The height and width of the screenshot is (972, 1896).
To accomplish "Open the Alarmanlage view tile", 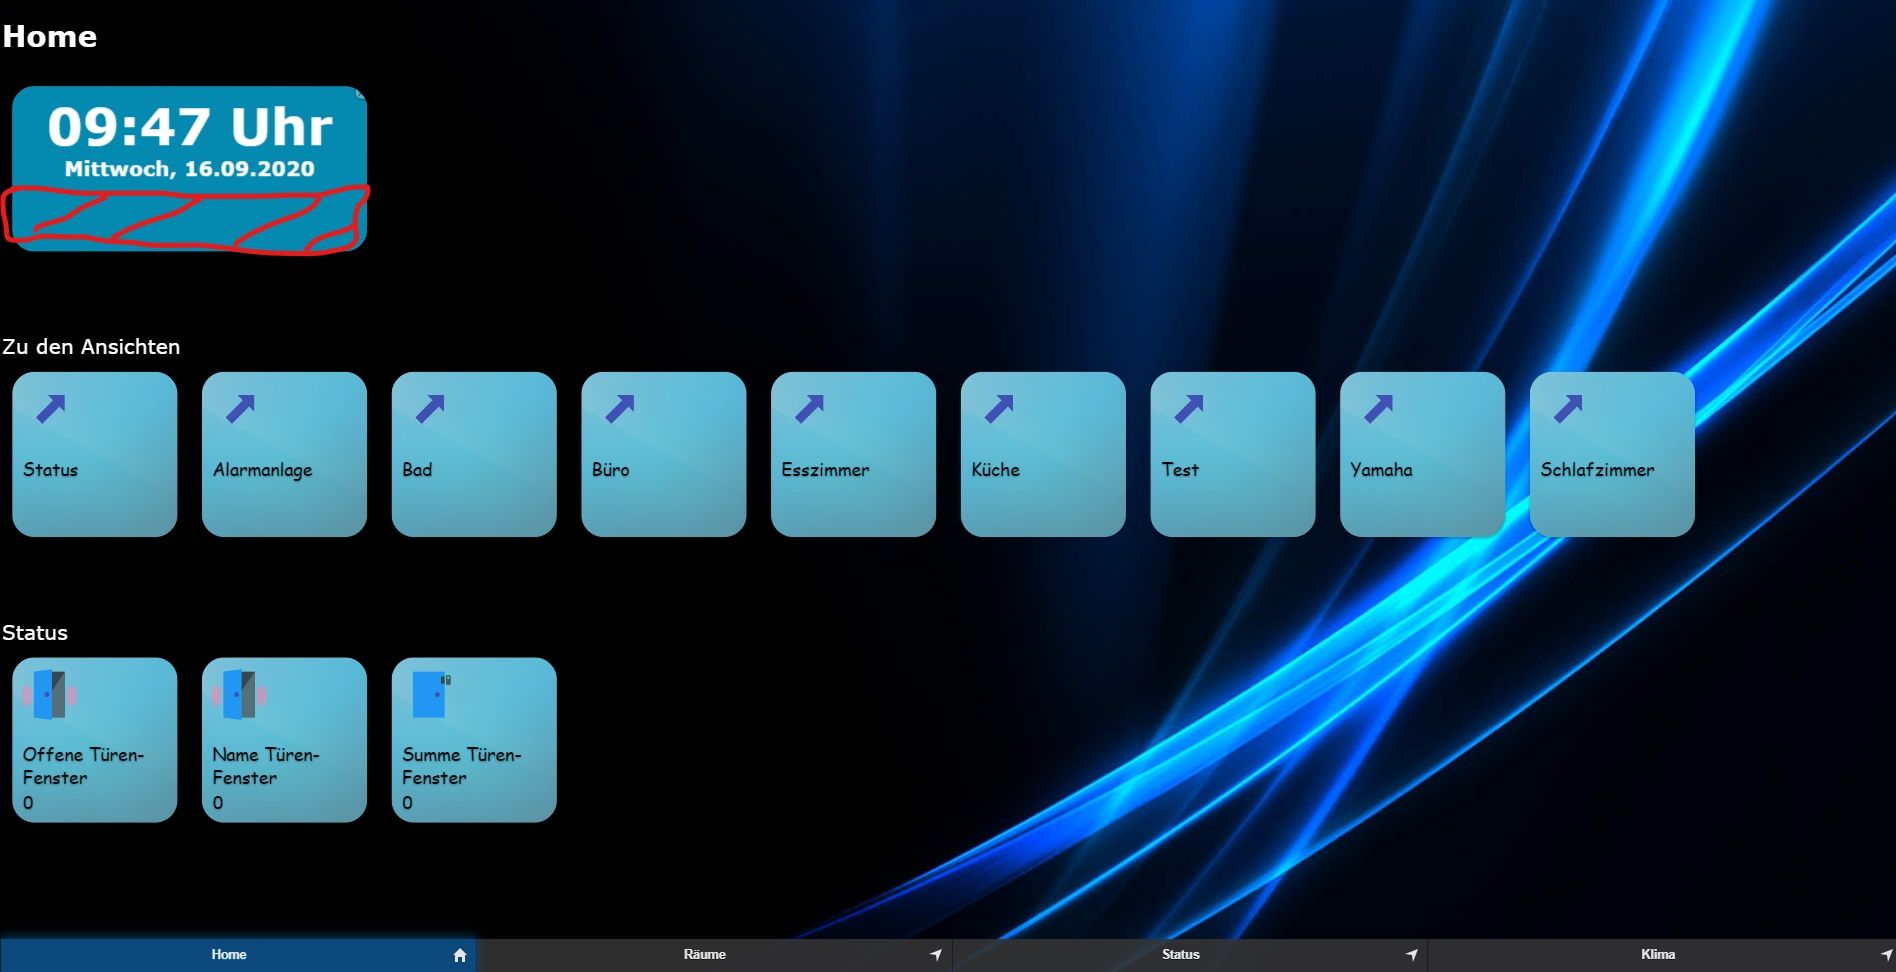I will [284, 454].
